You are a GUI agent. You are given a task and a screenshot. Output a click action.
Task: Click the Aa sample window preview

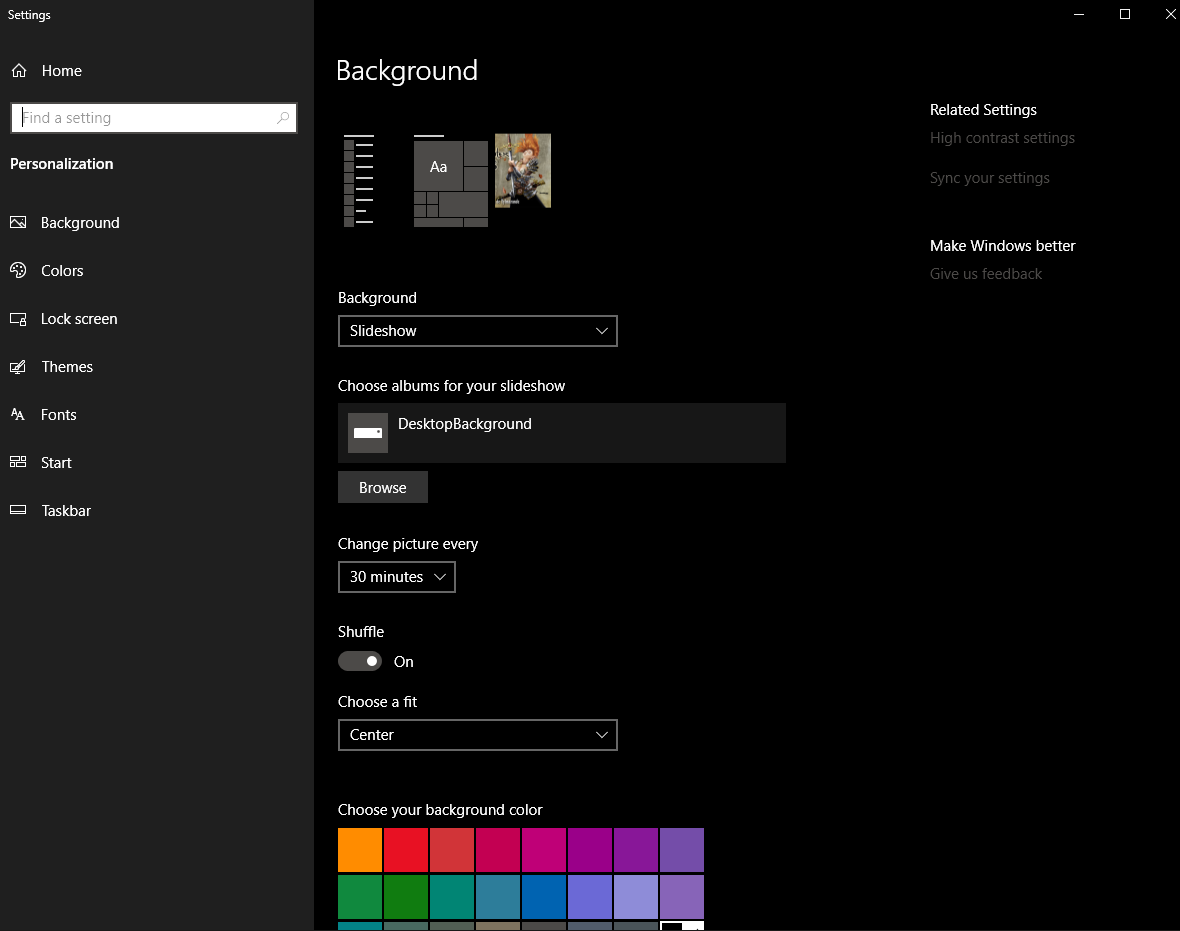[x=439, y=167]
